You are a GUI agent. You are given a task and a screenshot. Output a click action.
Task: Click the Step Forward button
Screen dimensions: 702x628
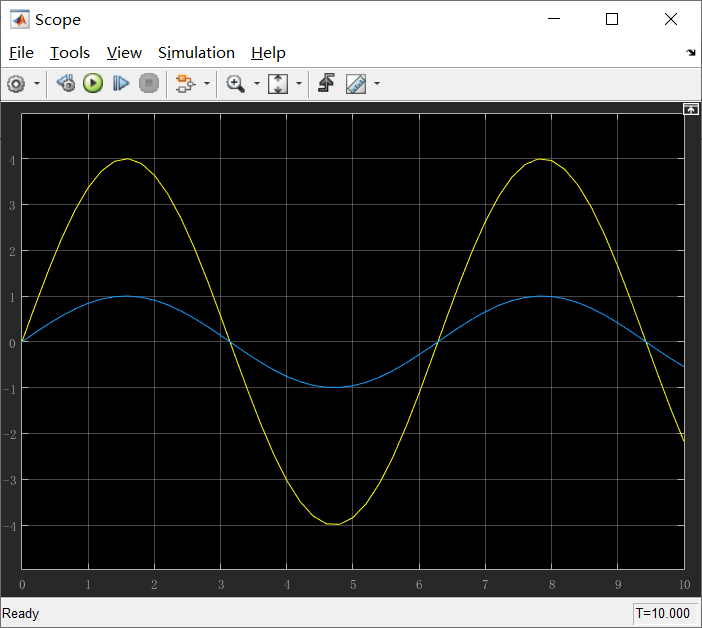tap(121, 83)
